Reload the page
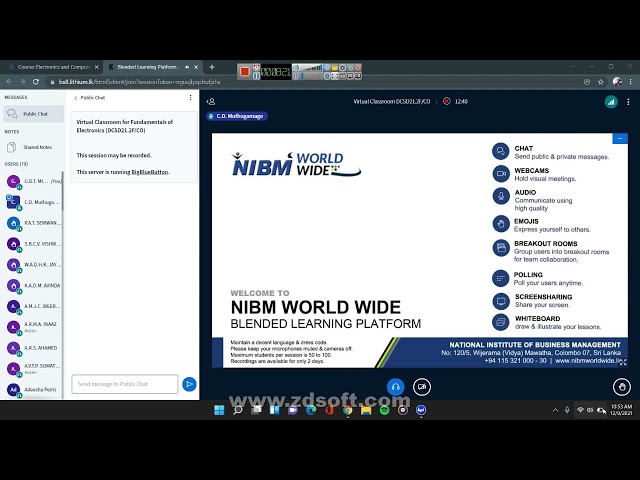Image resolution: width=640 pixels, height=480 pixels. (x=36, y=82)
